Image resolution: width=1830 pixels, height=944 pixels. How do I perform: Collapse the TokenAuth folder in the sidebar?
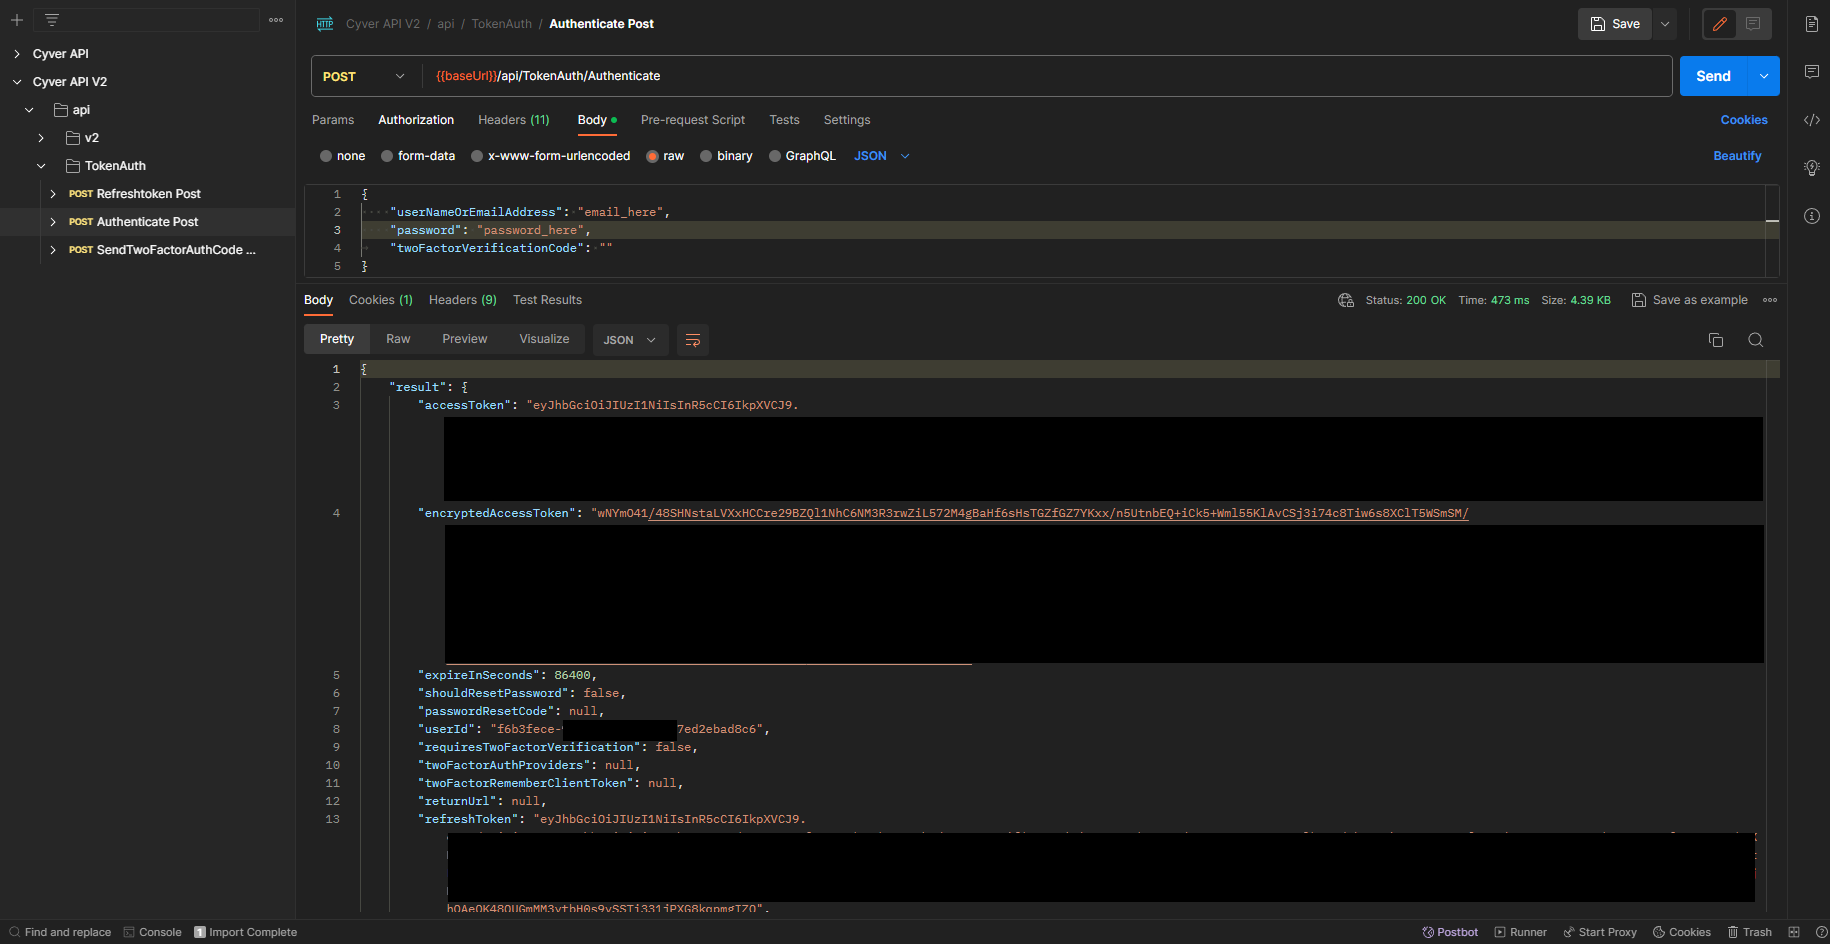pyautogui.click(x=40, y=165)
